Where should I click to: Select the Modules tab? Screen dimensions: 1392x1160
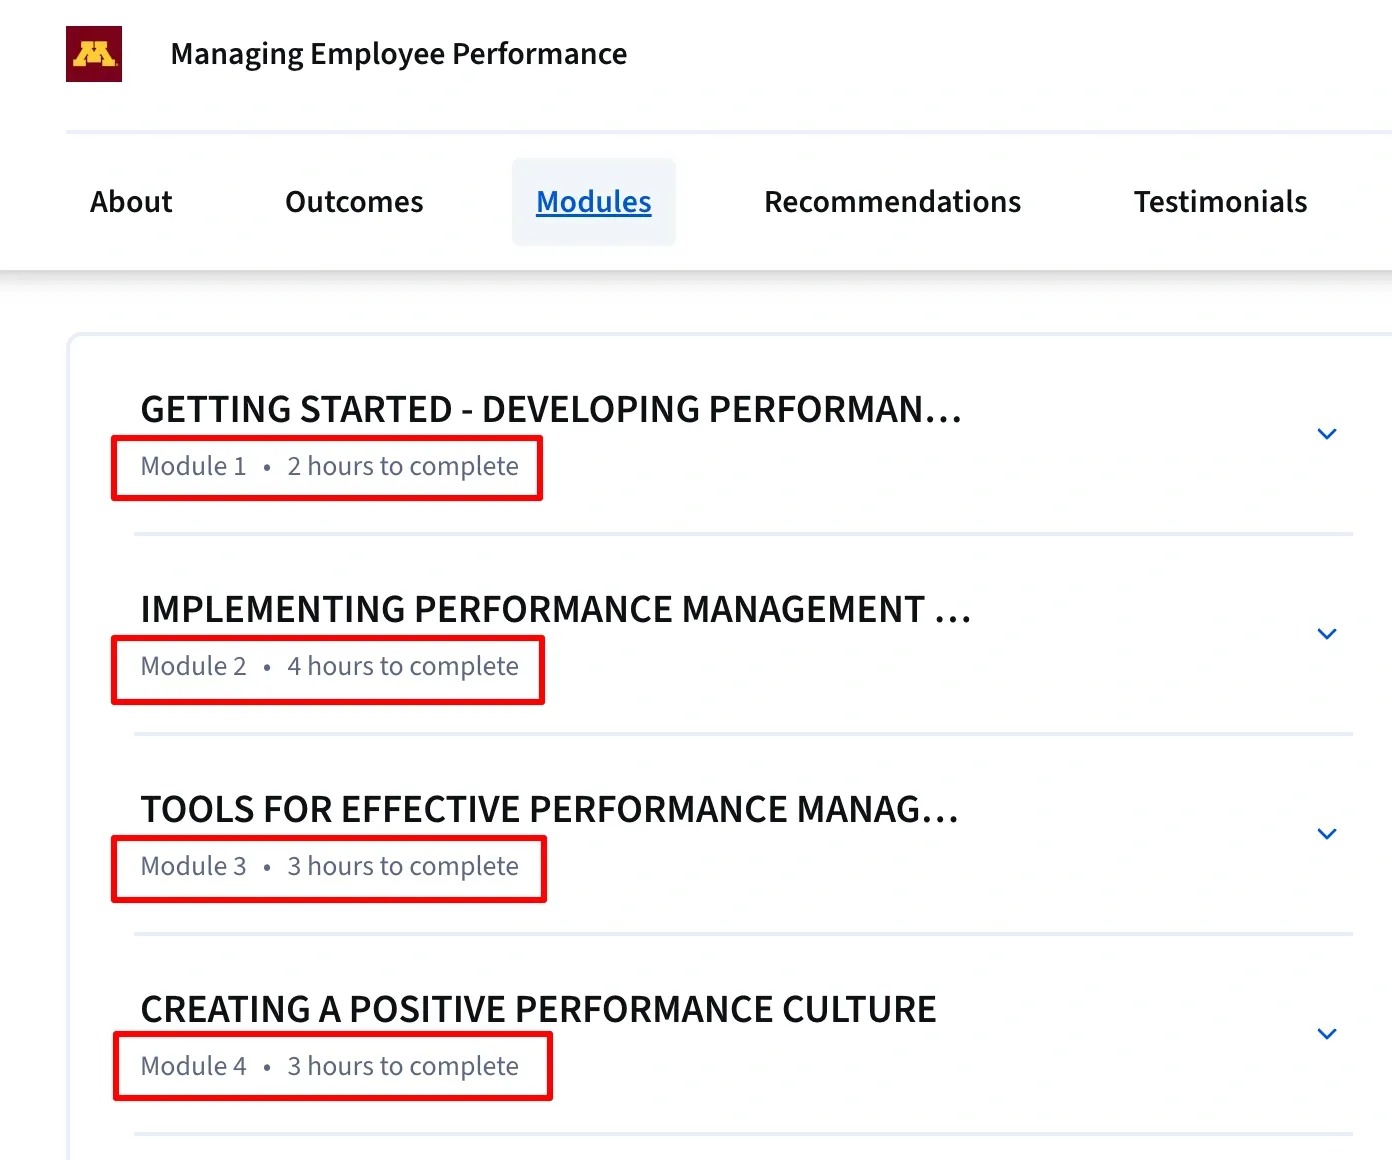(594, 202)
